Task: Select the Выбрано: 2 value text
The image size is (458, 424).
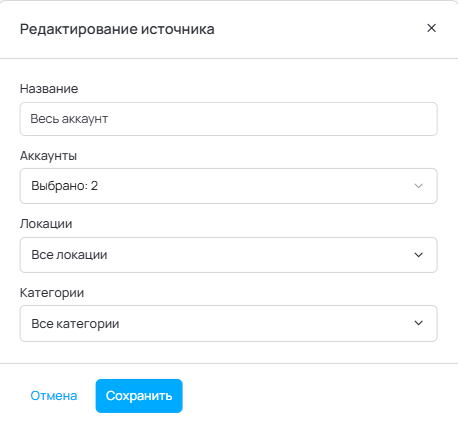Action: coord(65,186)
